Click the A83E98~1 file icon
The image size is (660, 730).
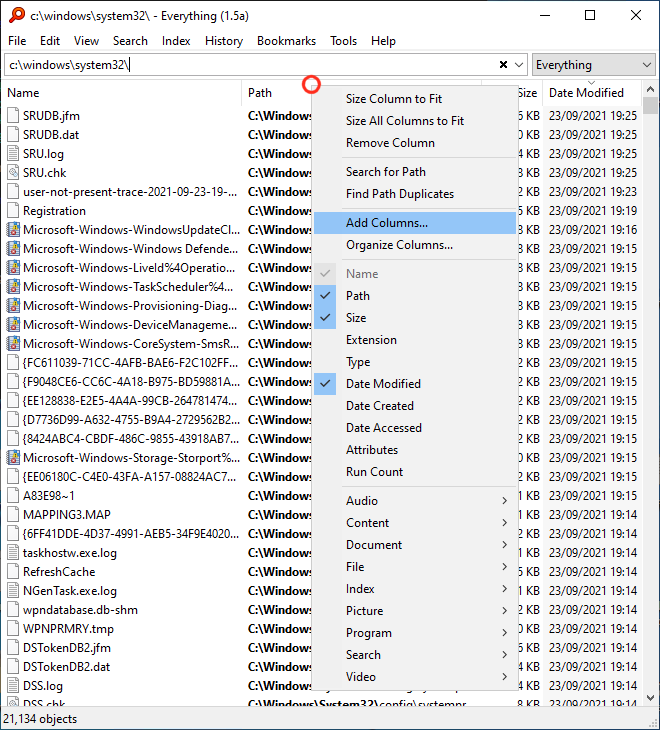[13, 496]
